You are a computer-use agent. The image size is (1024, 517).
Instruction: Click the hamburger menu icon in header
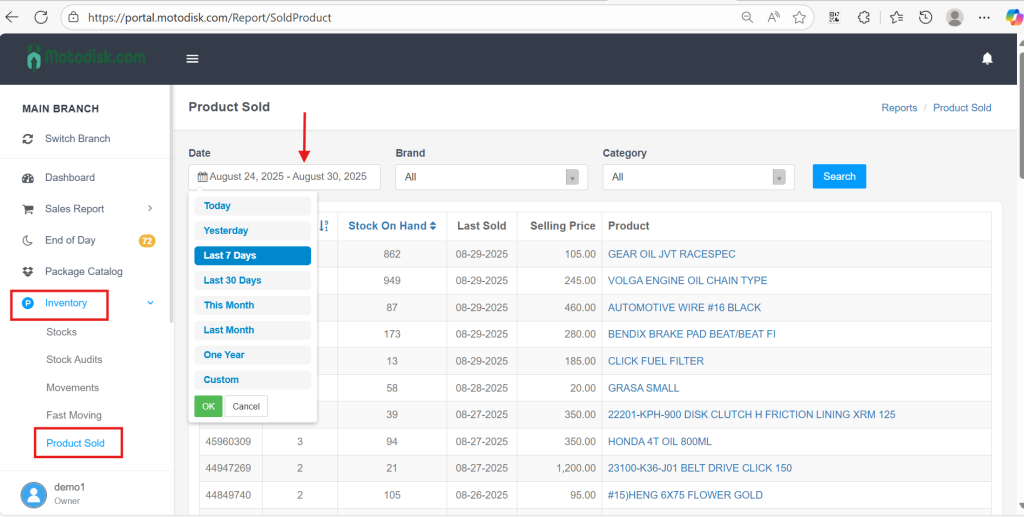(193, 59)
